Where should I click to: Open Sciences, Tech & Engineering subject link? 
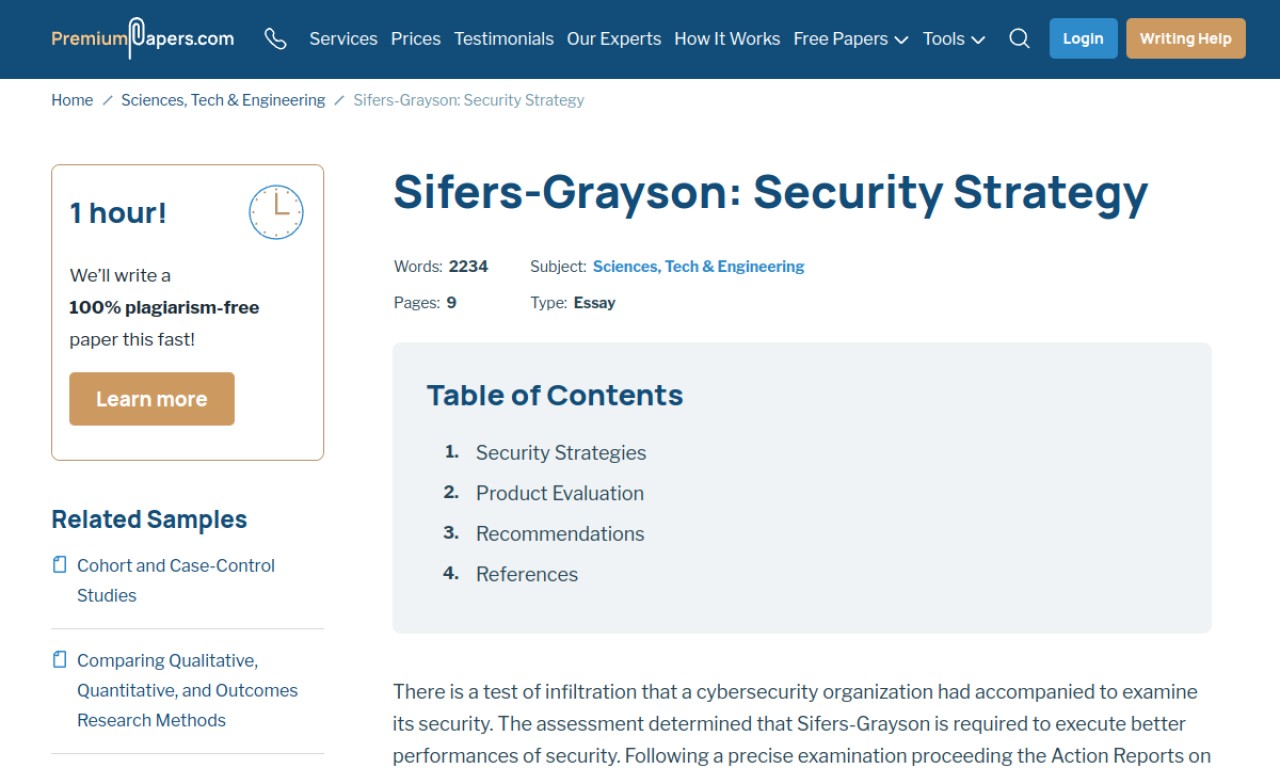tap(698, 266)
